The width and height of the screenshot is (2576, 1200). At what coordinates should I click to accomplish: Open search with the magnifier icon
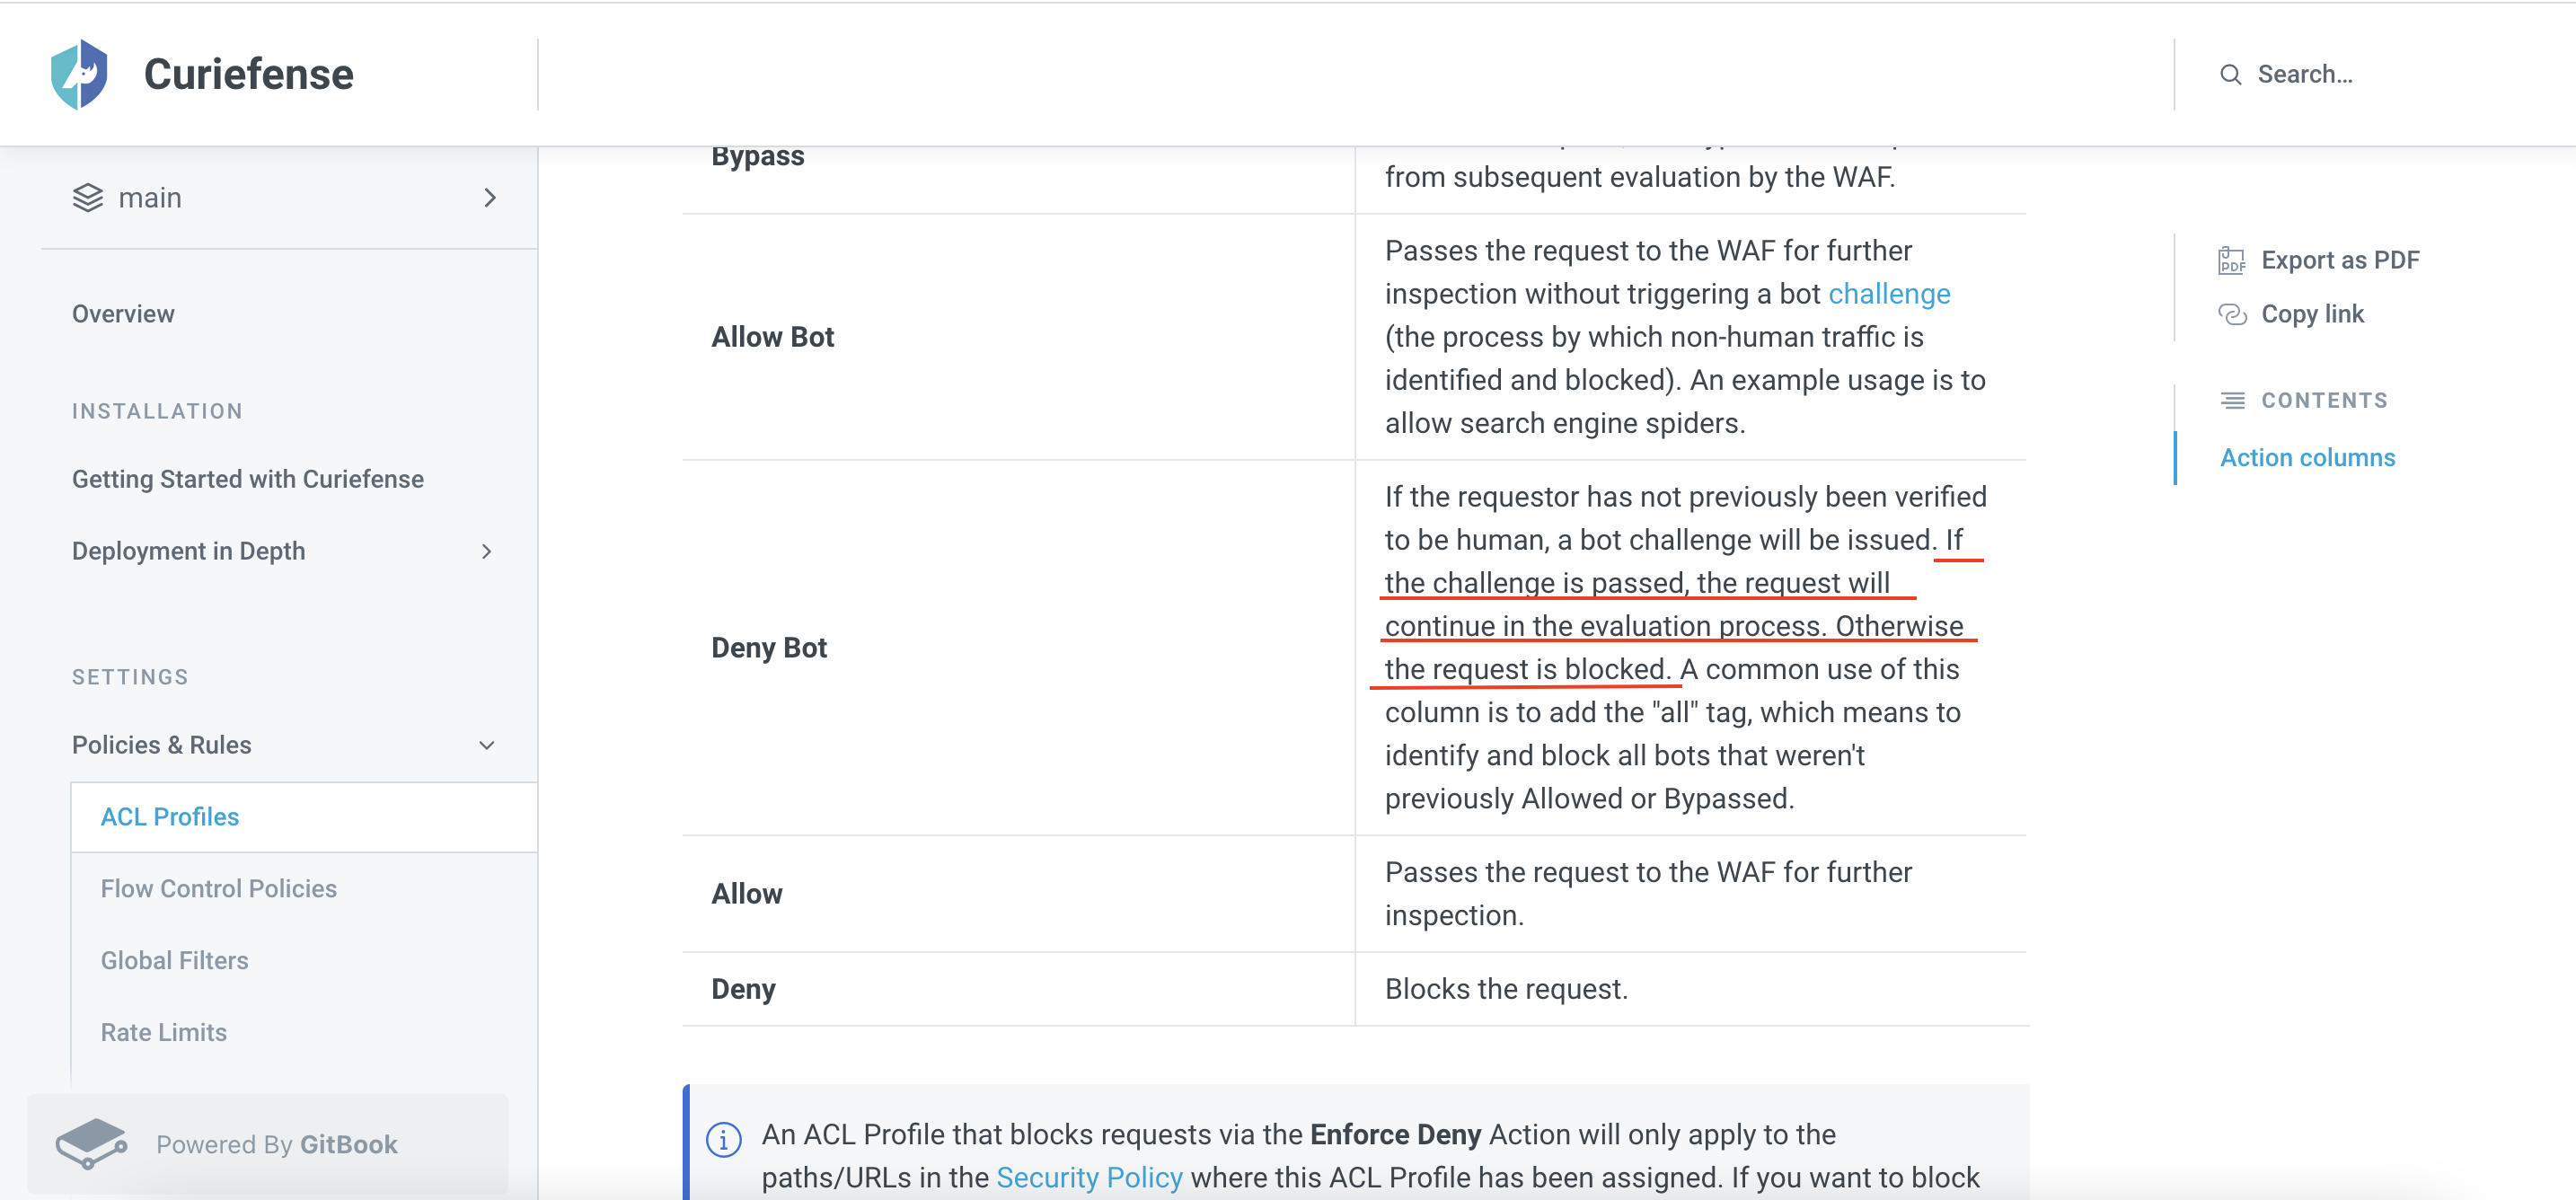tap(2232, 74)
